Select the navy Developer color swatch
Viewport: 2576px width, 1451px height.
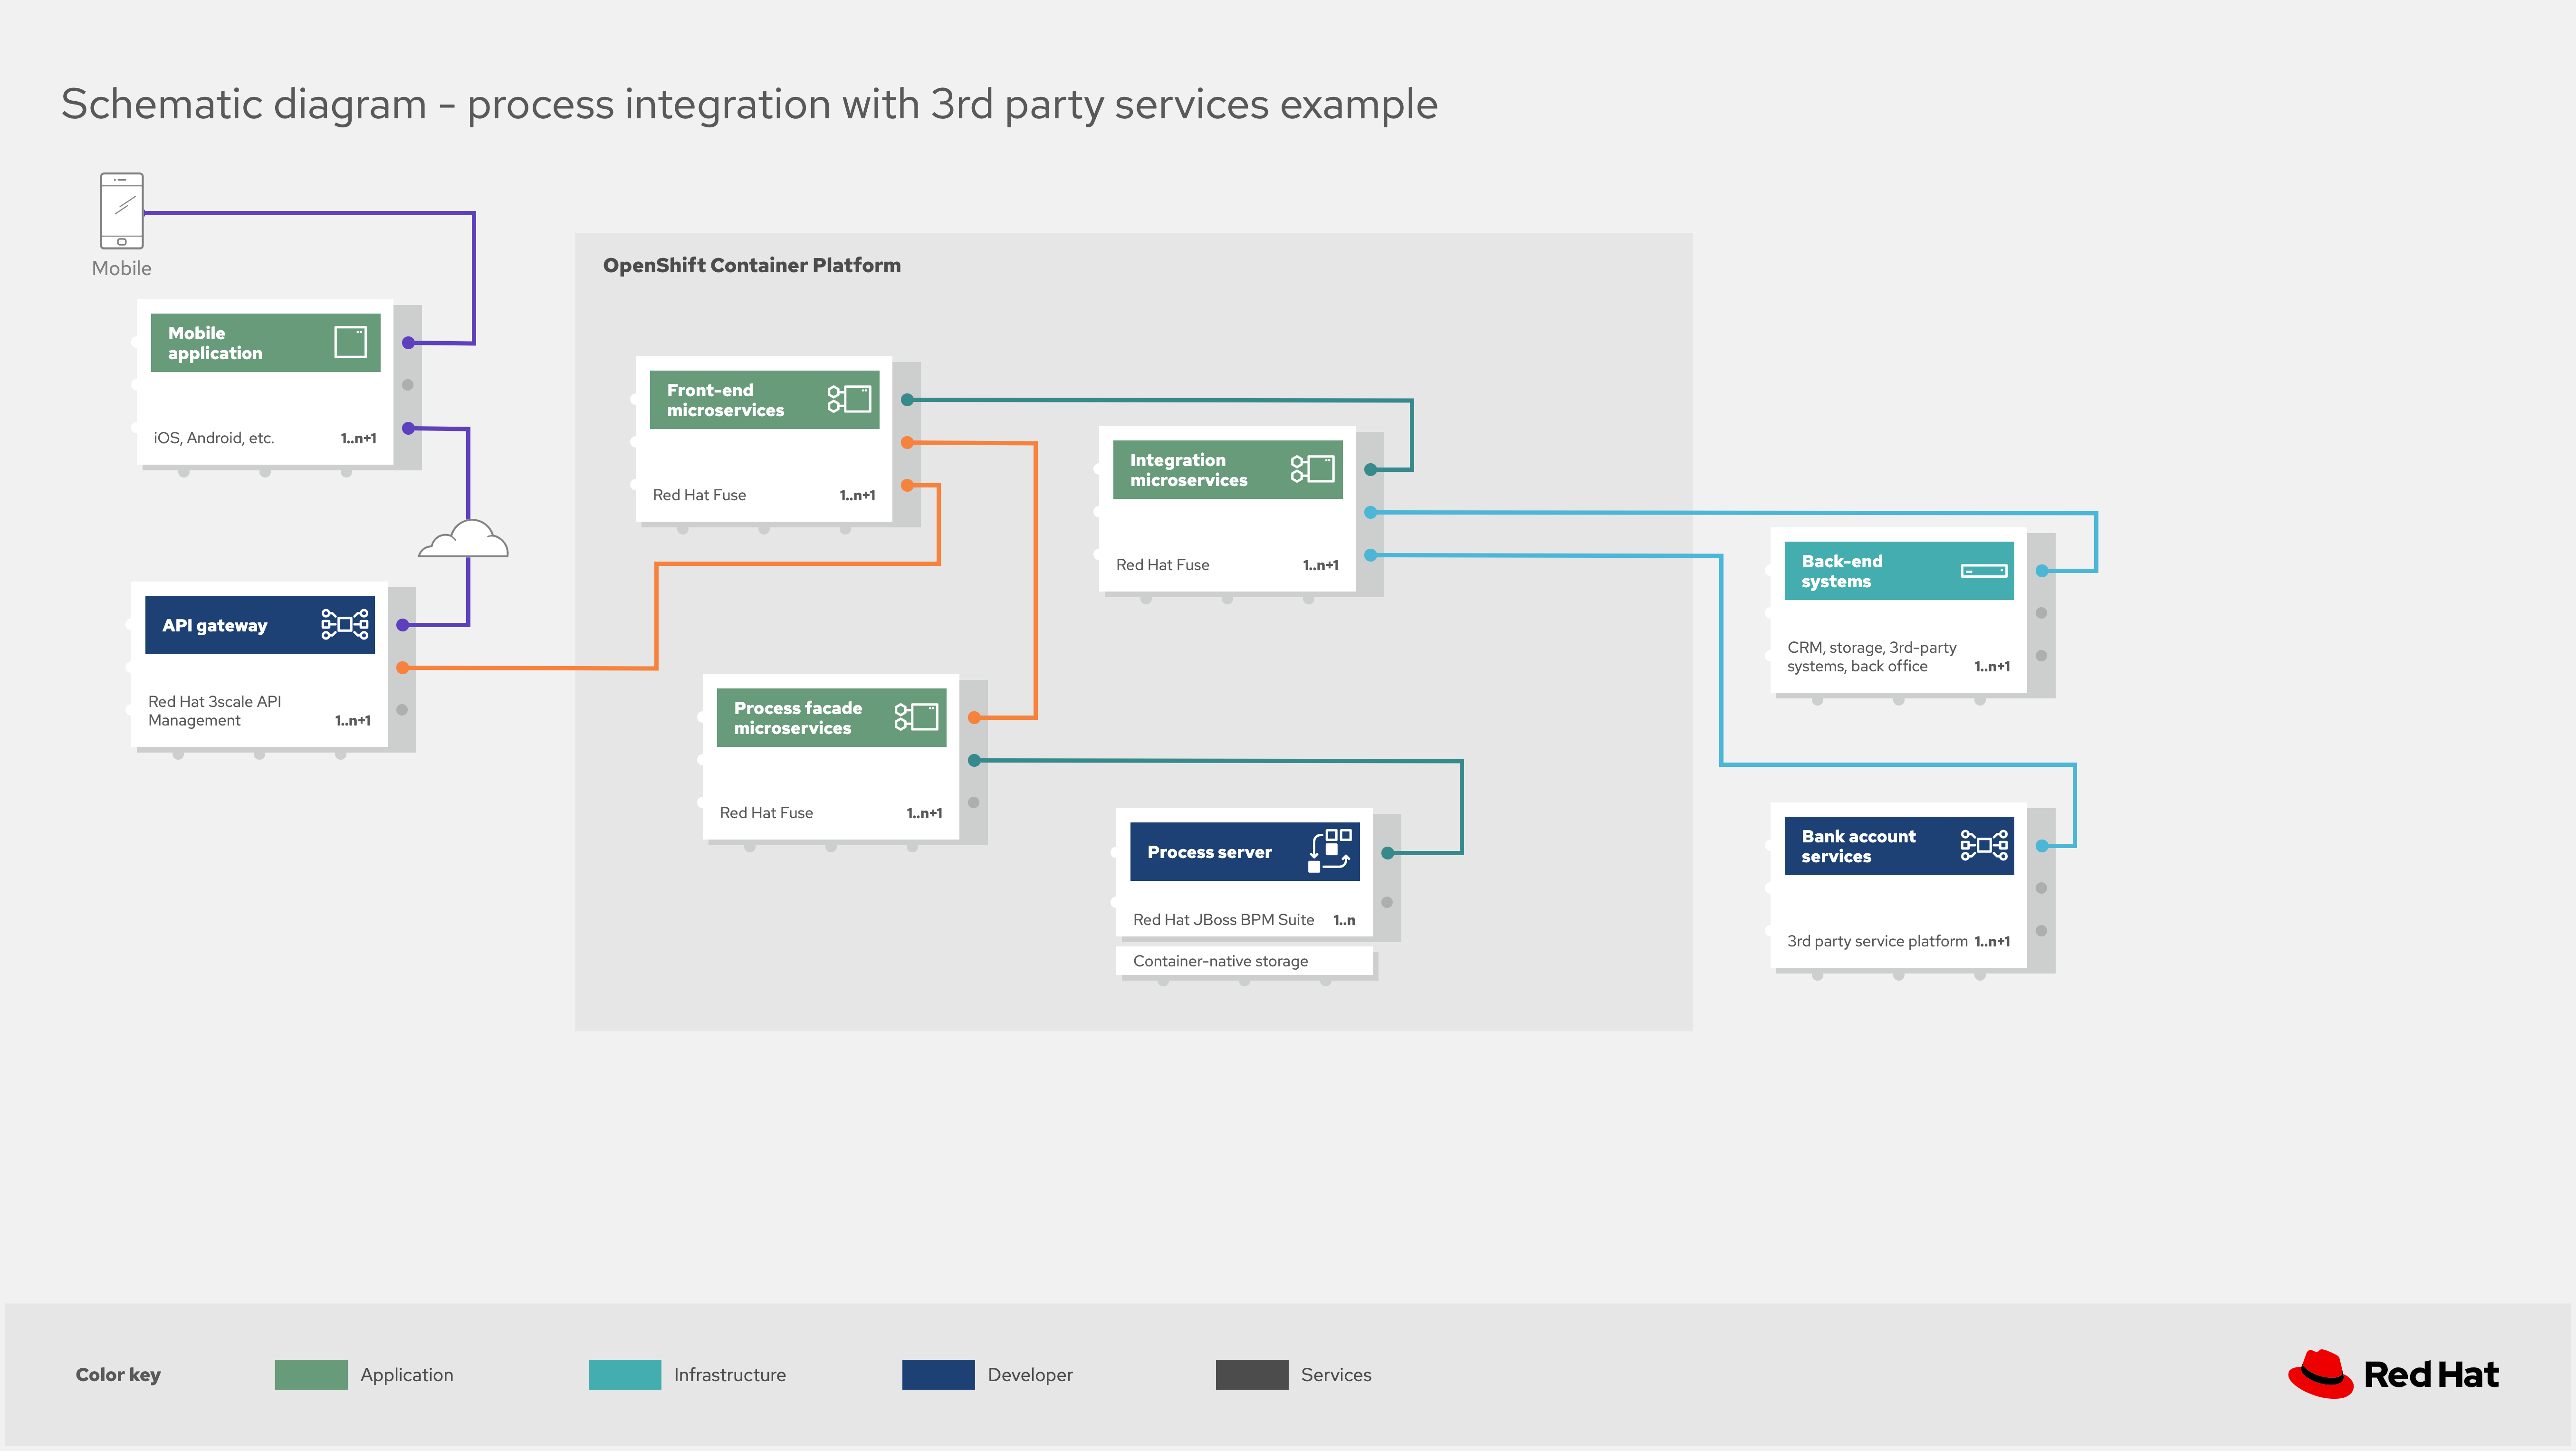[938, 1374]
